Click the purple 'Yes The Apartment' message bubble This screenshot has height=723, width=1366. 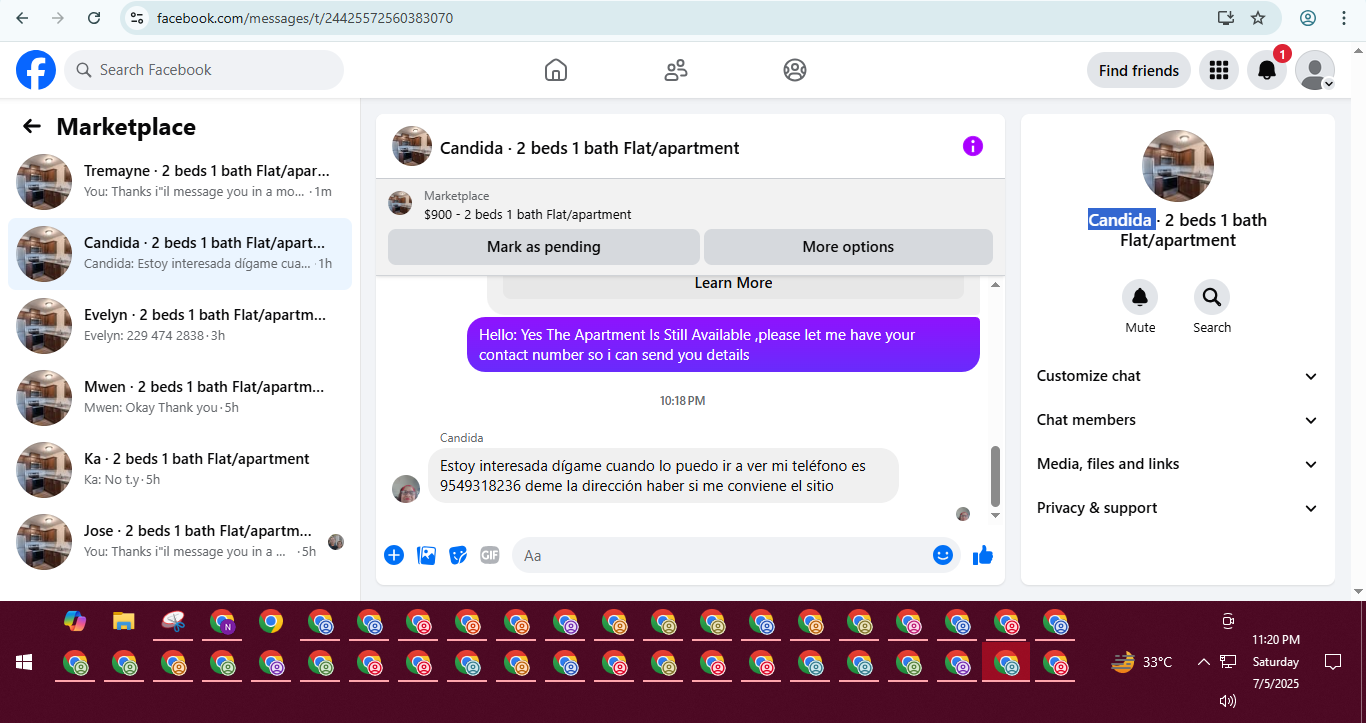tap(723, 345)
